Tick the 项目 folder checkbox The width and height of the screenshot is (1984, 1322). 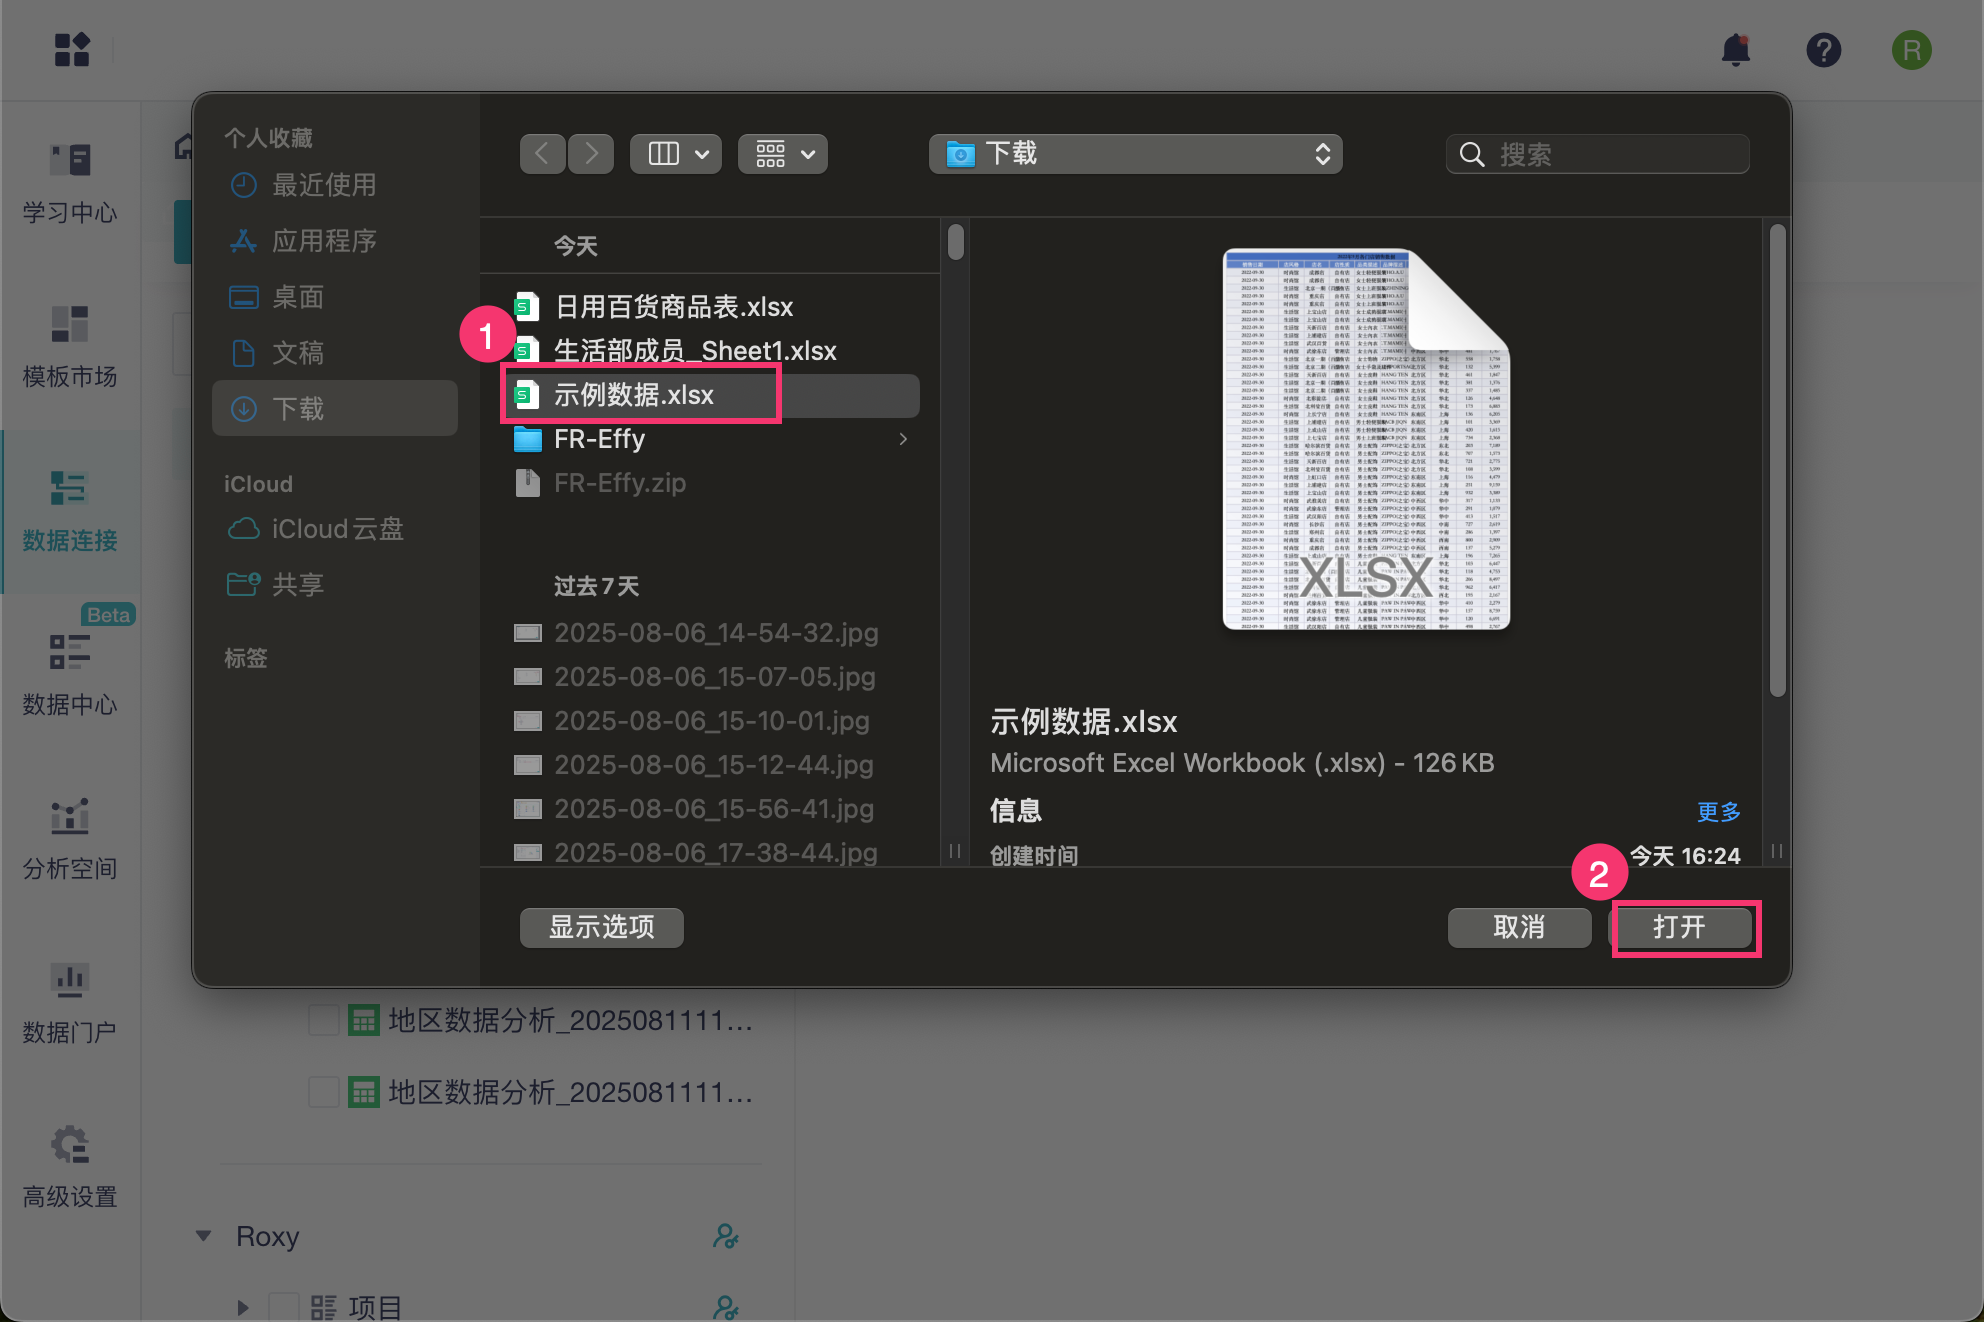[284, 1307]
